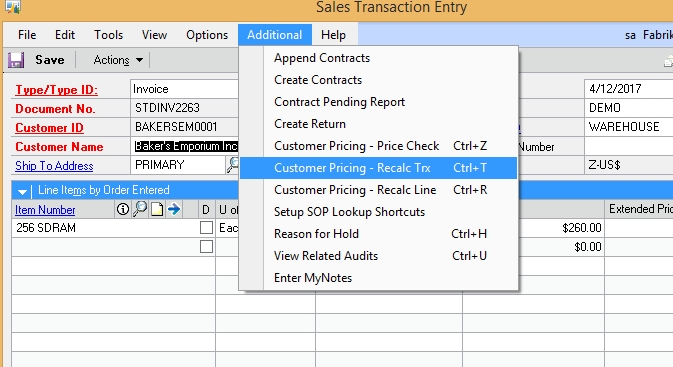The height and width of the screenshot is (367, 673).
Task: Click the WAREHOUSE field
Action: click(629, 127)
